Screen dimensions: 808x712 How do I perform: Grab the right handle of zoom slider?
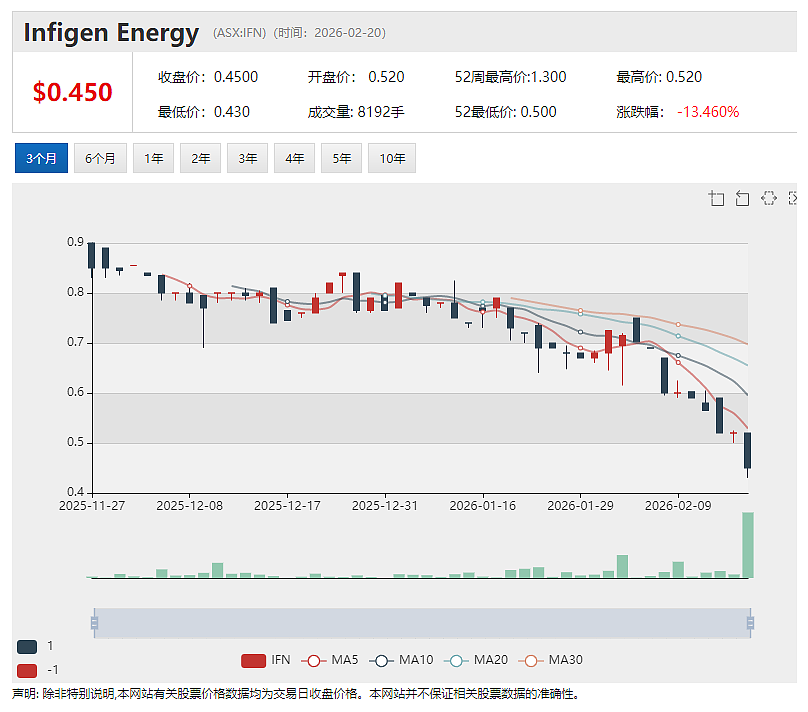[x=750, y=623]
